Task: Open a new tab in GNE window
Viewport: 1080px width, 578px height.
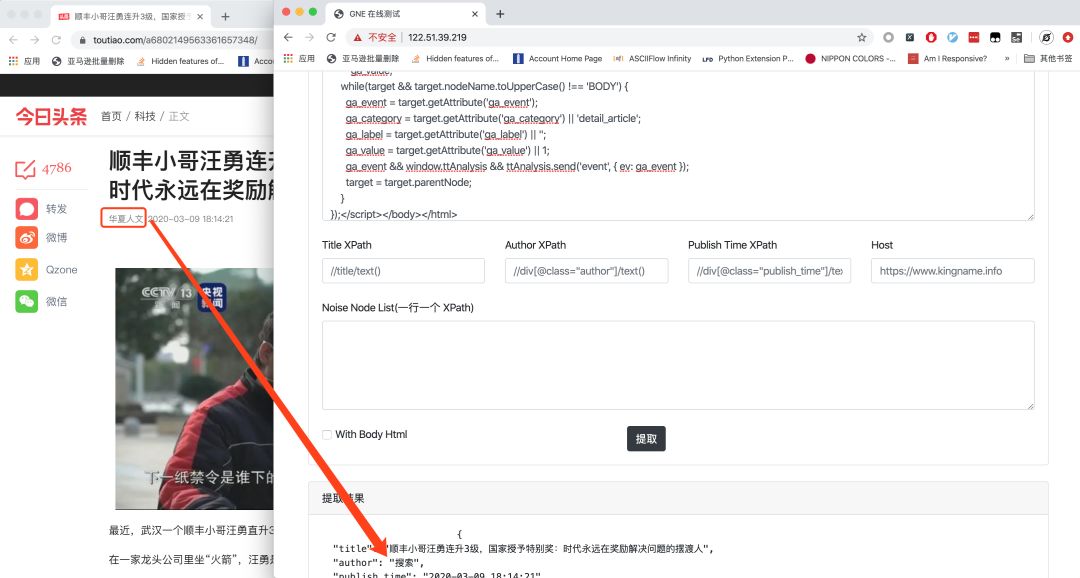Action: 500,14
